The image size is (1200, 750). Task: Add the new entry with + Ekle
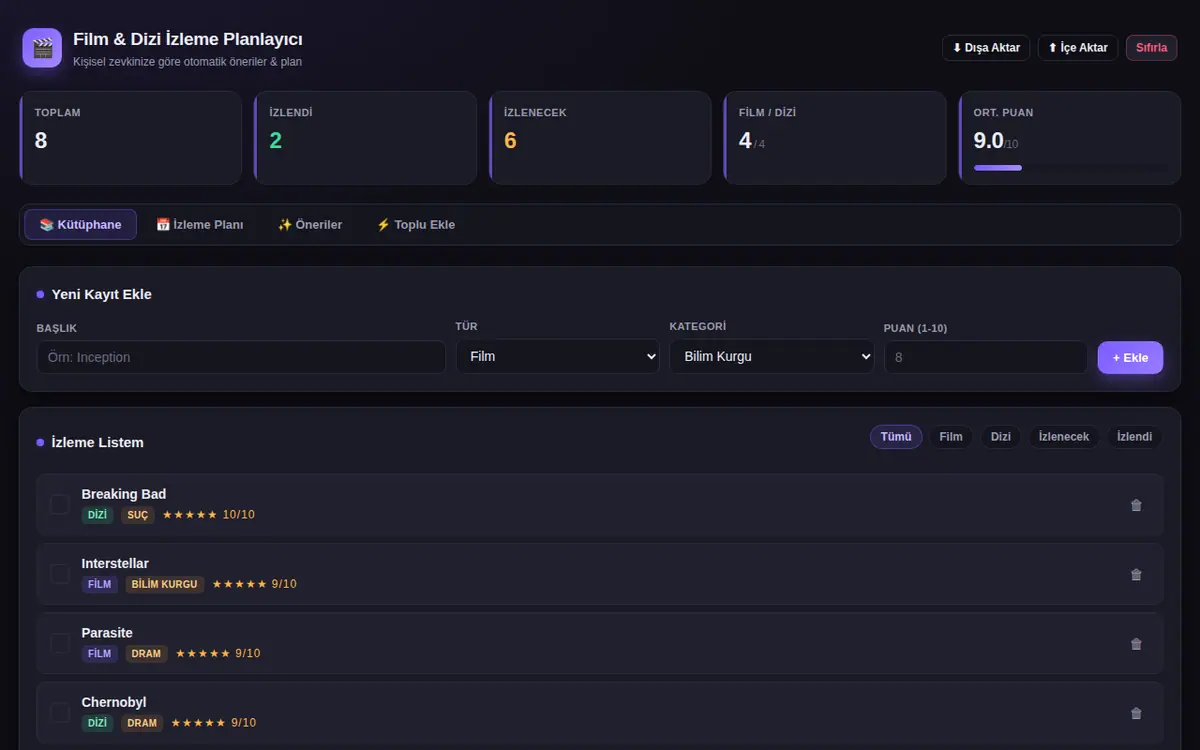(x=1130, y=357)
